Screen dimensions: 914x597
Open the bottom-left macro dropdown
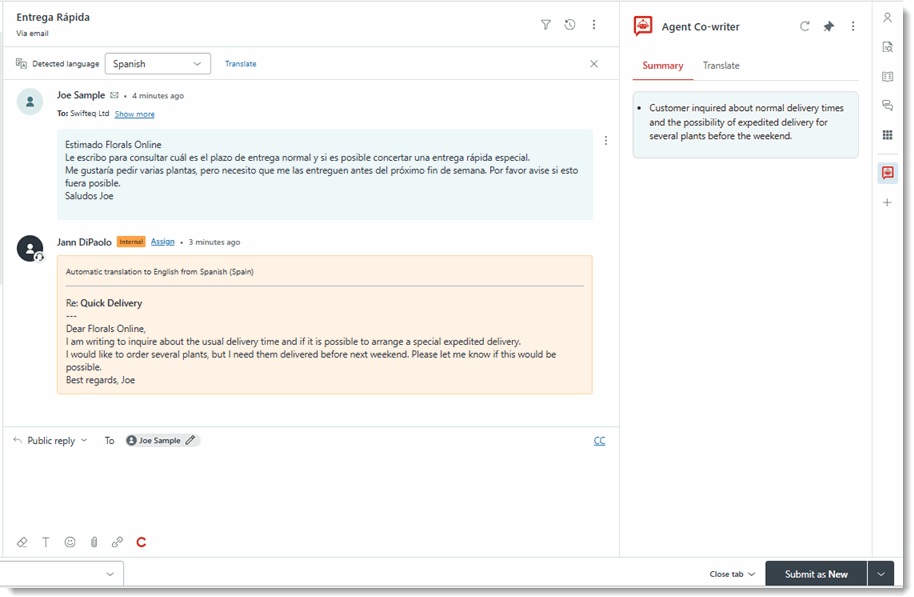click(x=61, y=574)
